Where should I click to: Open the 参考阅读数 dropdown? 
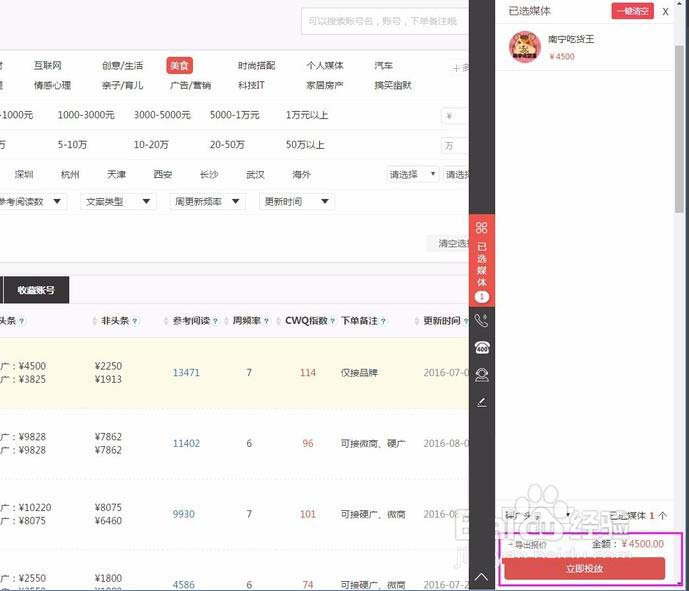tap(32, 202)
